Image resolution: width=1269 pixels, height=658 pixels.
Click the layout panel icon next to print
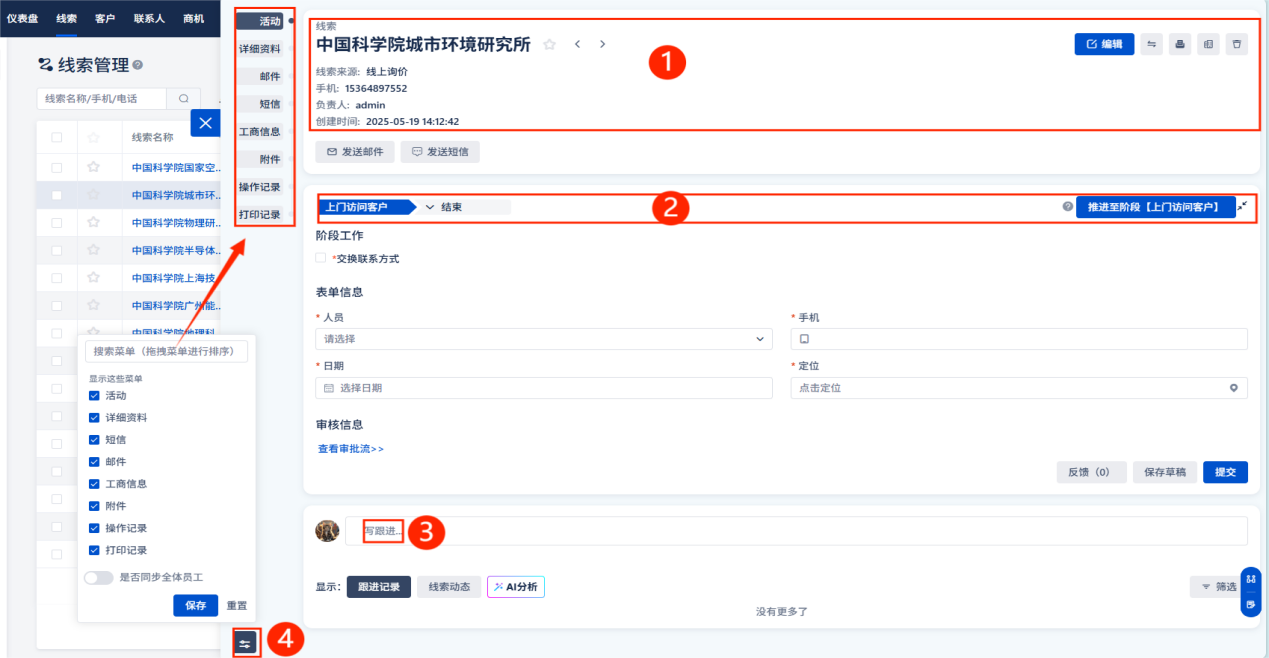point(1208,44)
